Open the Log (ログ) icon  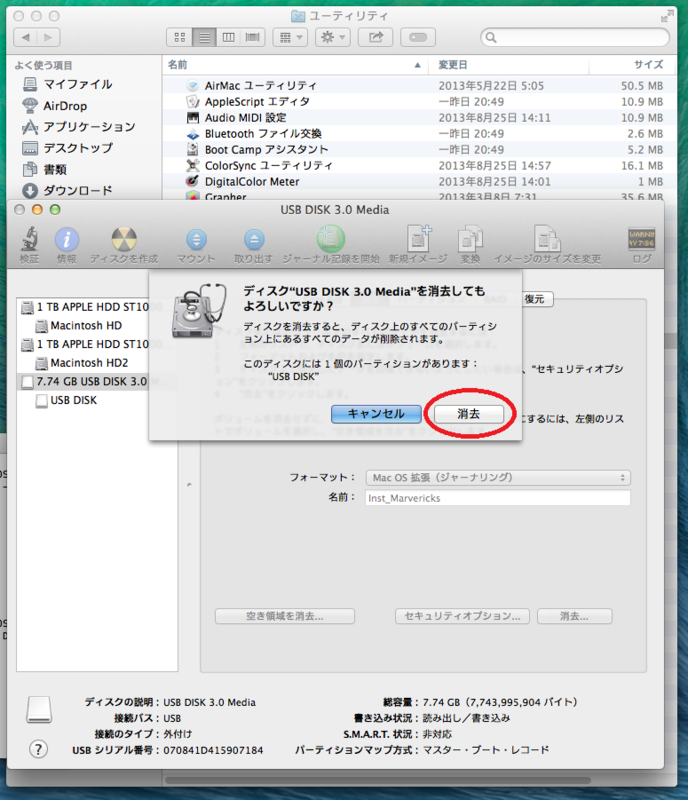coord(642,239)
